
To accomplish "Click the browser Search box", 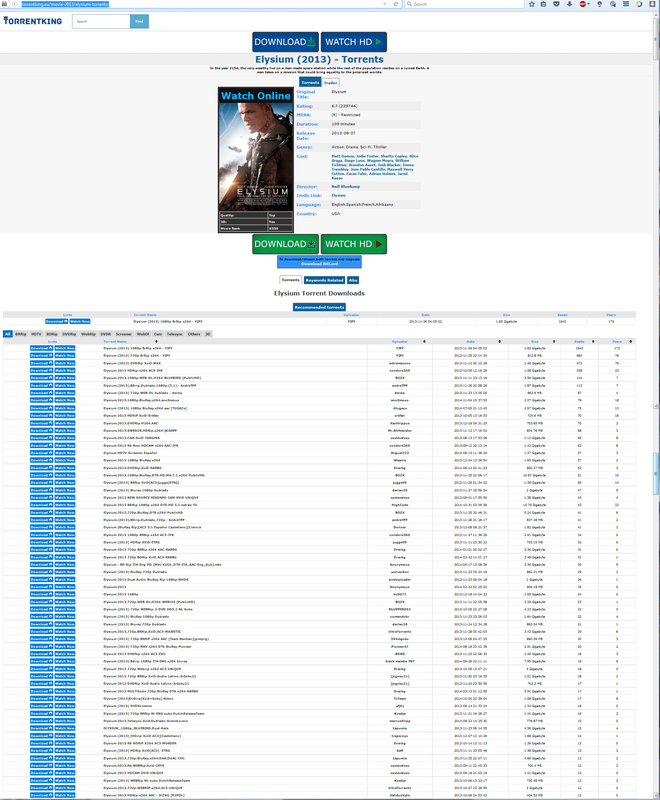I will pos(467,4).
